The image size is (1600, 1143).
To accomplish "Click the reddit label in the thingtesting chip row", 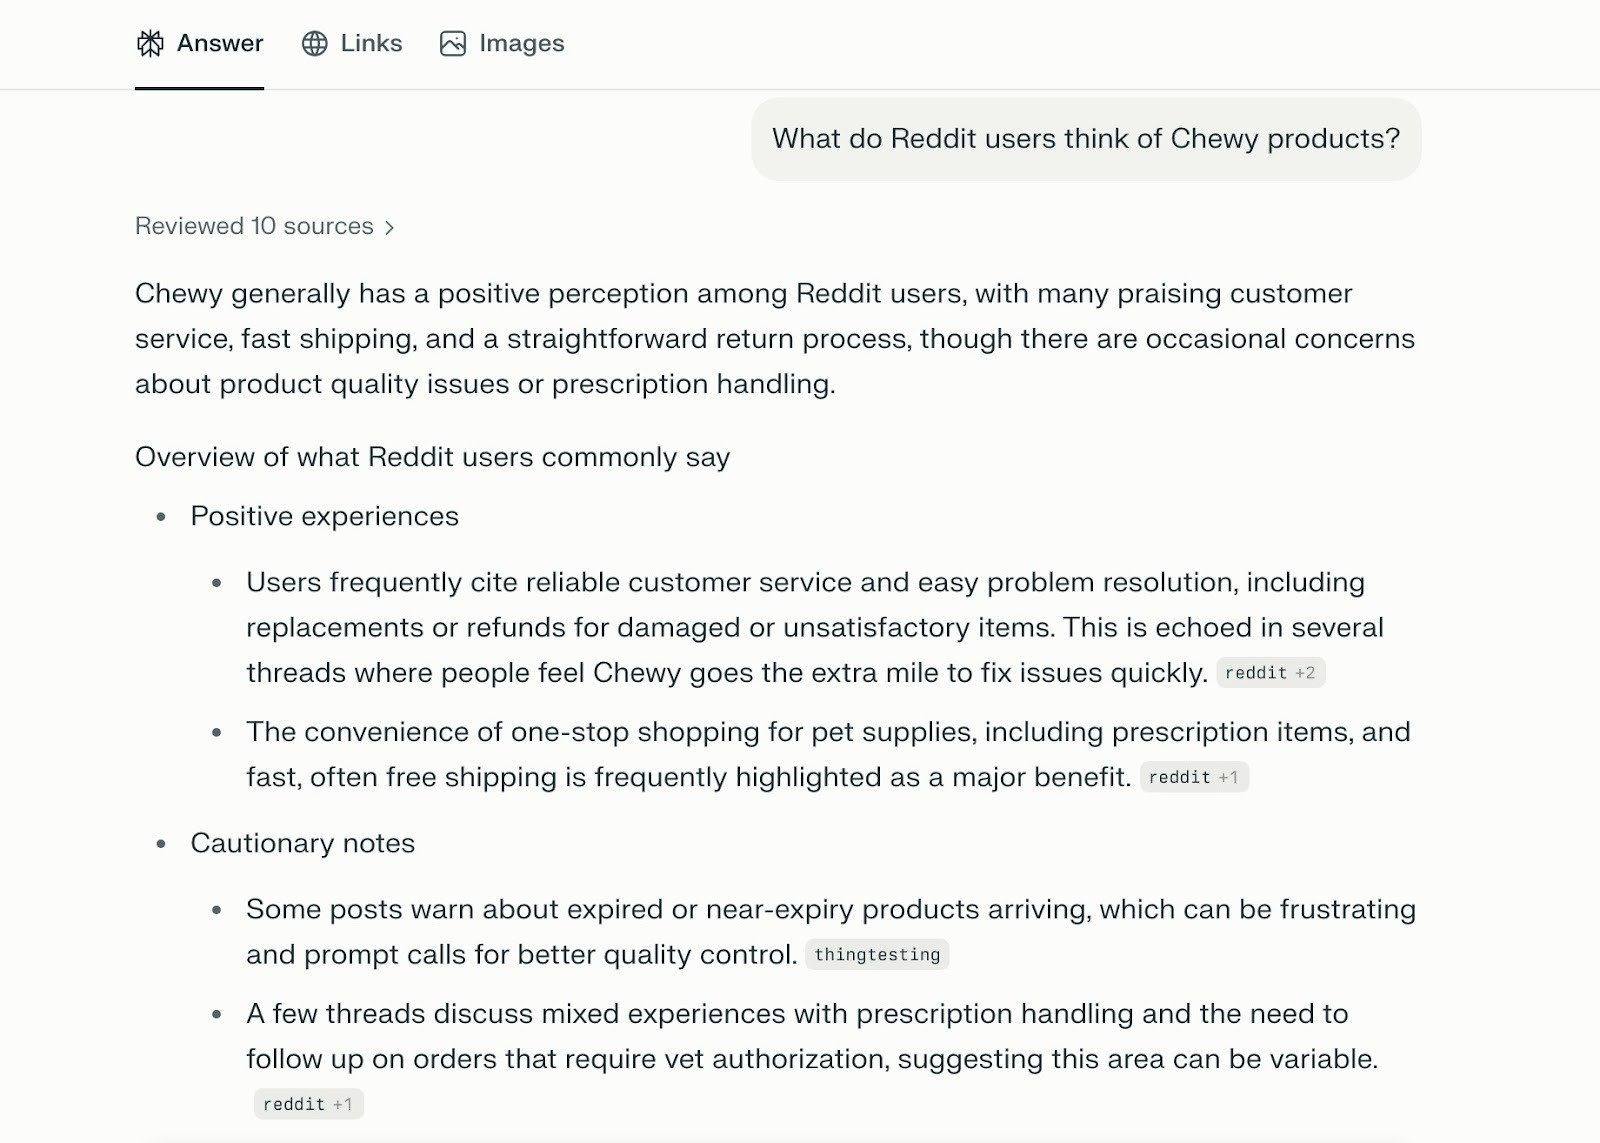I will pos(877,954).
